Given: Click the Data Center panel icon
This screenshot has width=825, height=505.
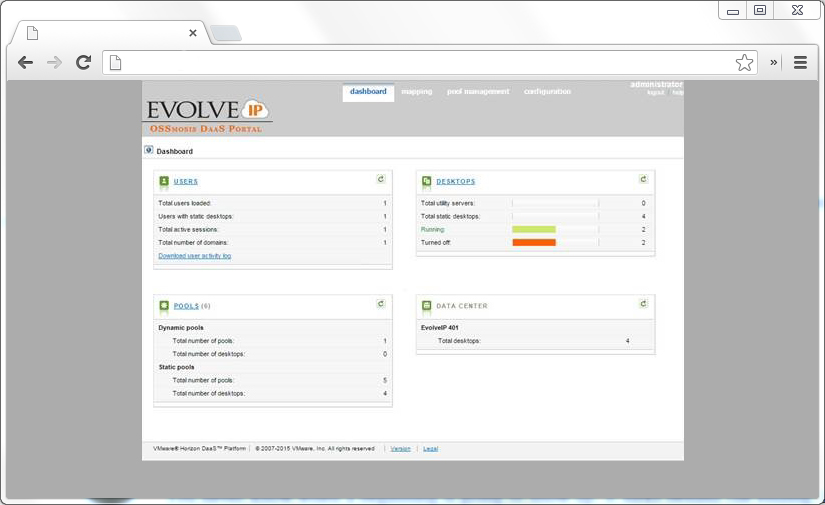Looking at the screenshot, I should coord(426,306).
